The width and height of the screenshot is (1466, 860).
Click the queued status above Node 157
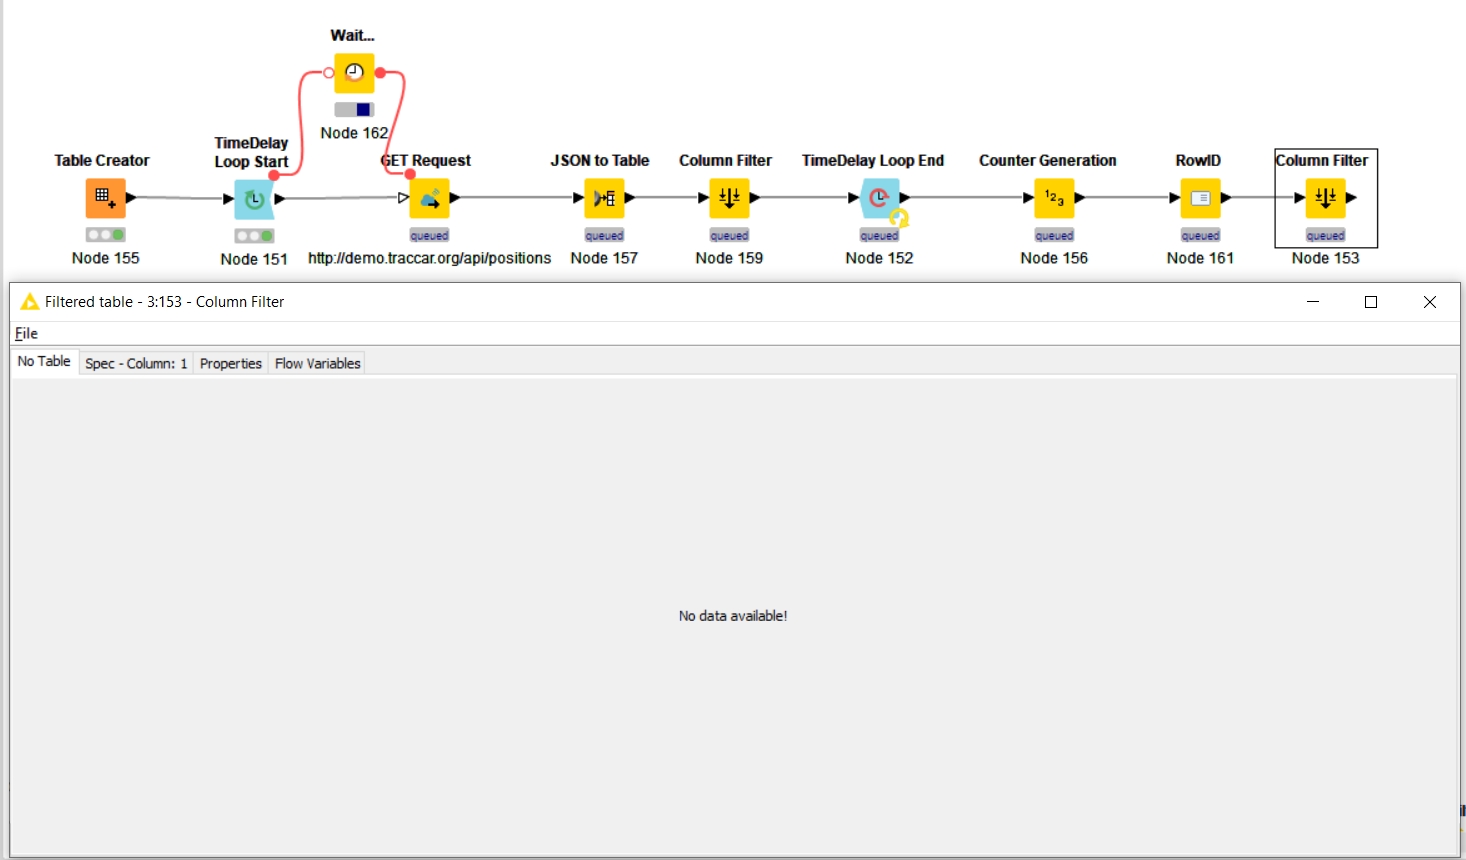pos(604,236)
